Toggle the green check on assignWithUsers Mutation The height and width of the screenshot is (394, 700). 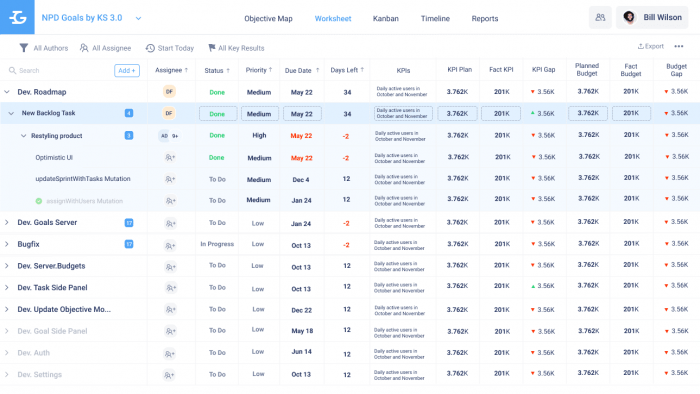(x=39, y=201)
